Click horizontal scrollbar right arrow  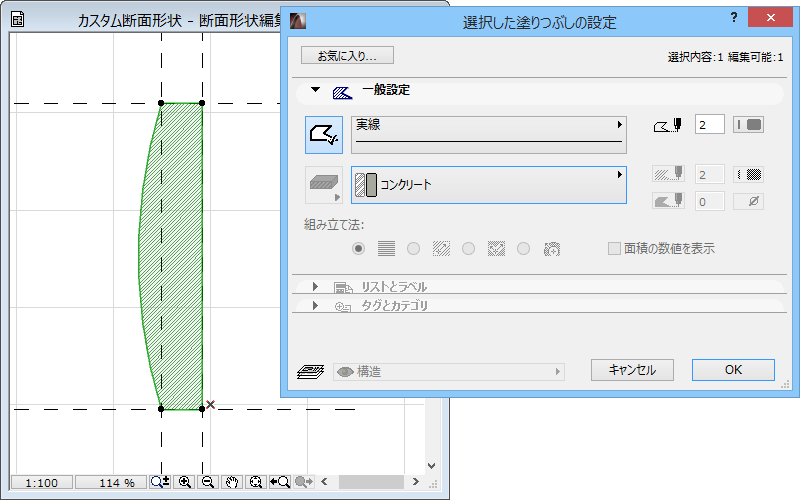pyautogui.click(x=416, y=482)
